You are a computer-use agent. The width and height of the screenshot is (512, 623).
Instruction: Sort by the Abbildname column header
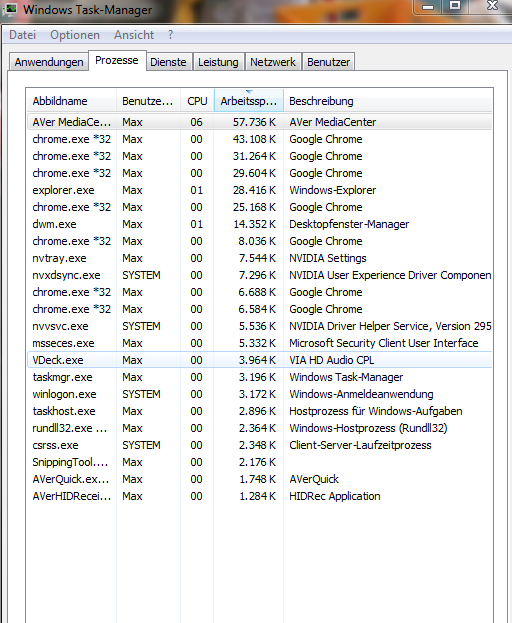coord(71,101)
